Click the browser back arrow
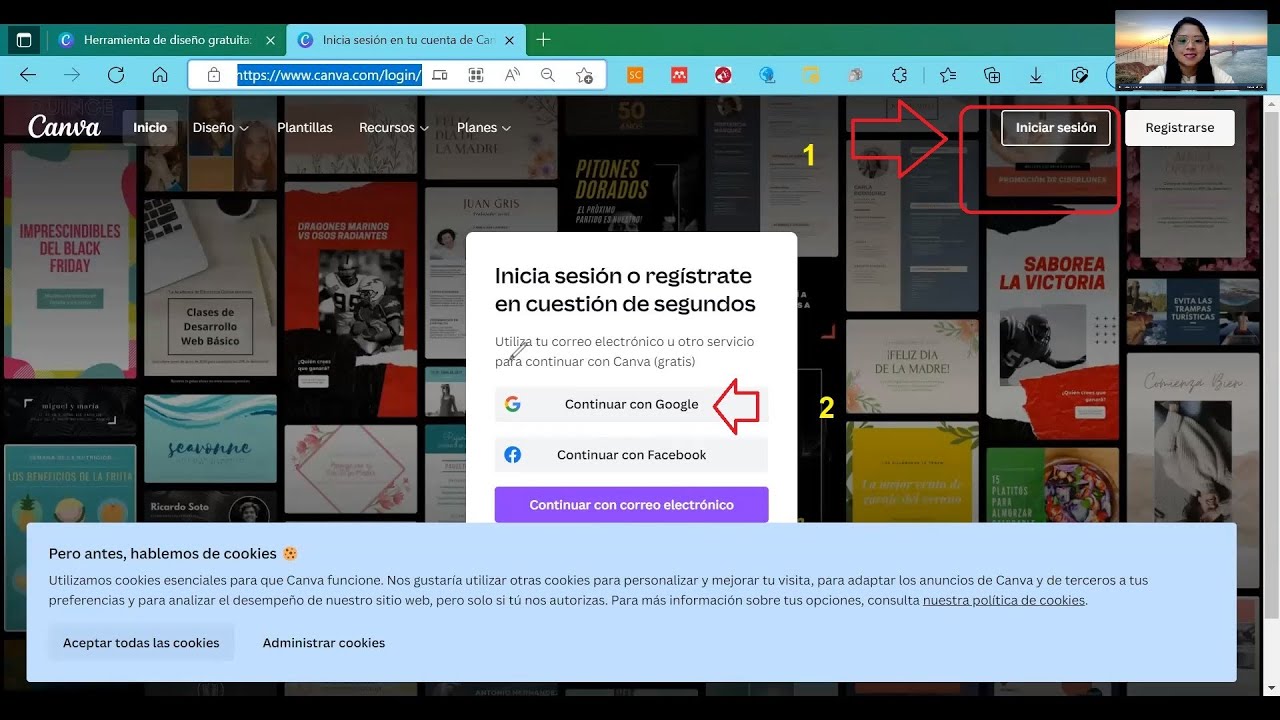This screenshot has width=1280, height=720. pyautogui.click(x=28, y=75)
